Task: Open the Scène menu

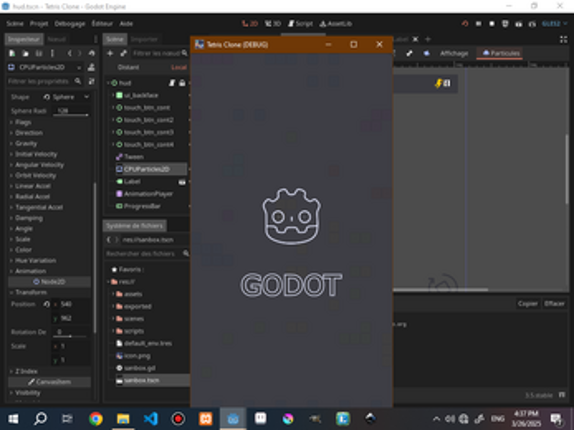Action: (15, 24)
